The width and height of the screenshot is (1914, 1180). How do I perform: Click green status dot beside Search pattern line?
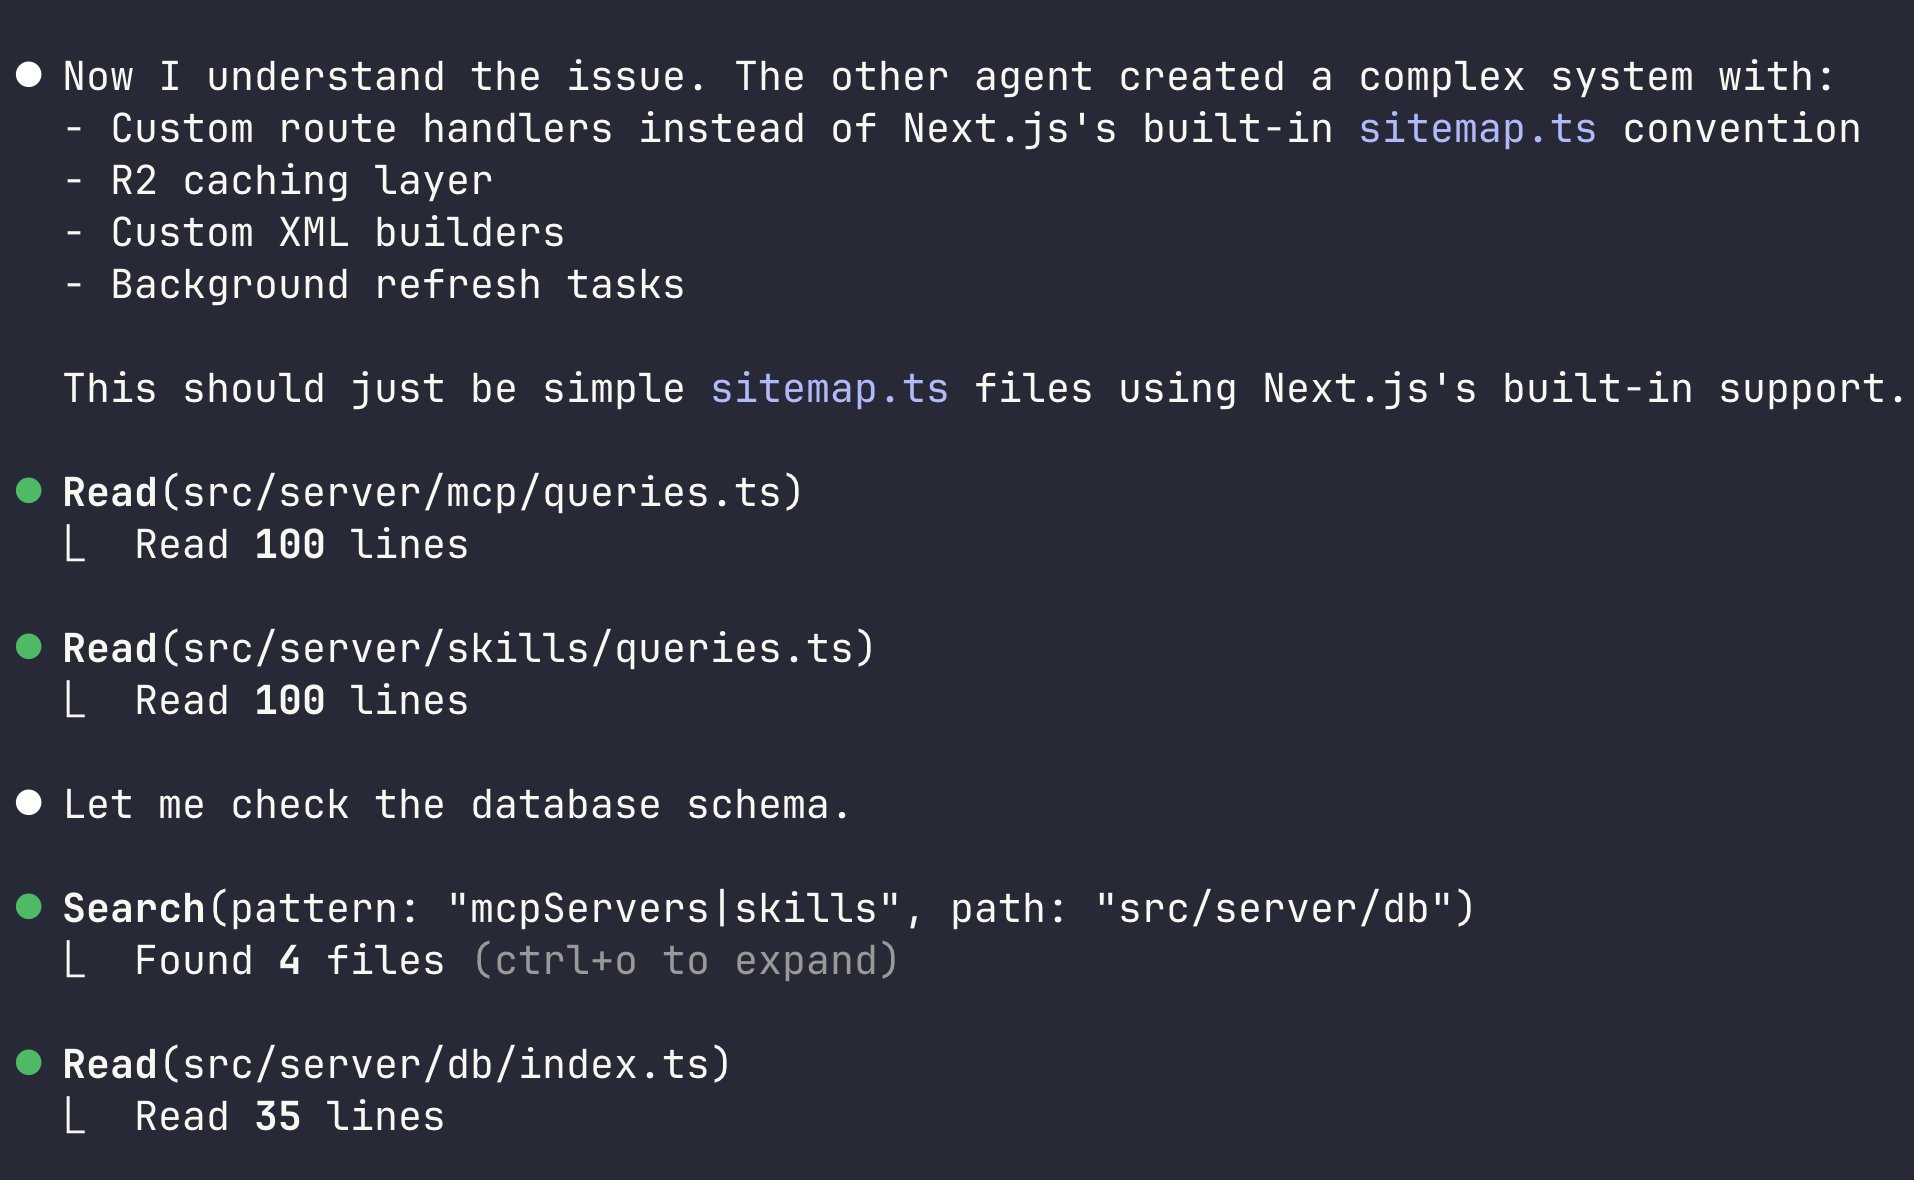pyautogui.click(x=29, y=906)
